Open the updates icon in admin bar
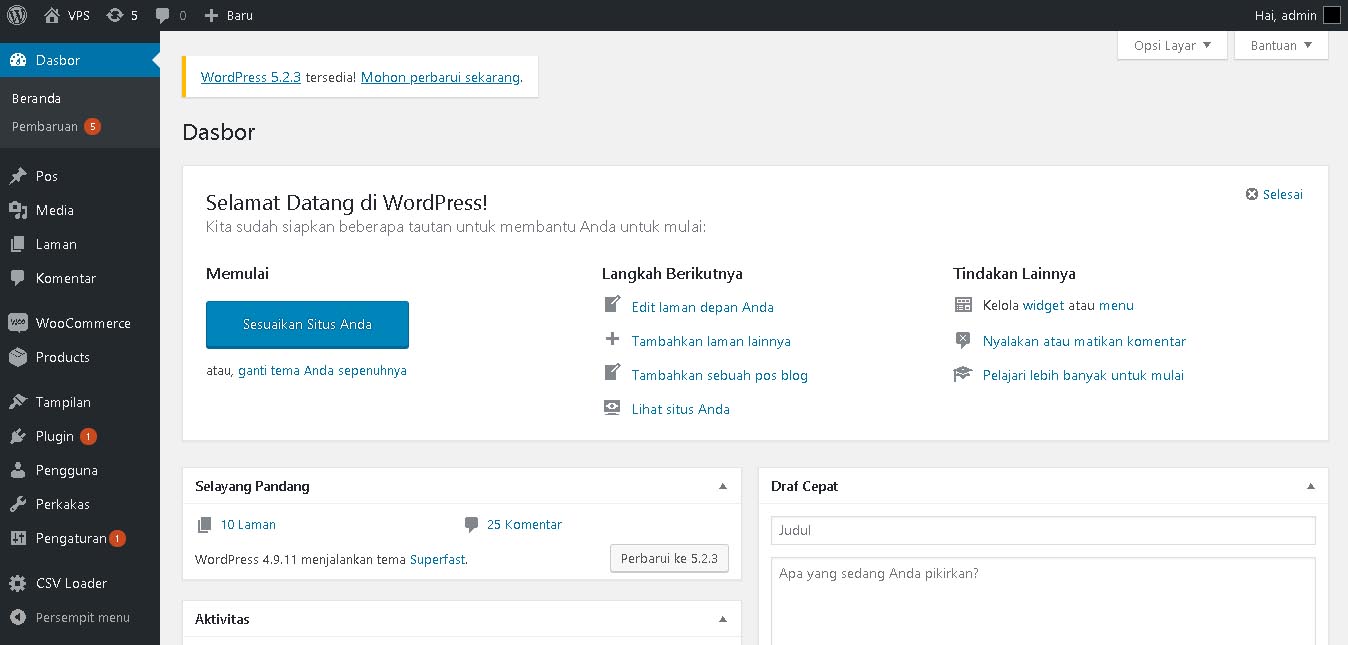This screenshot has height=645, width=1348. click(x=115, y=15)
